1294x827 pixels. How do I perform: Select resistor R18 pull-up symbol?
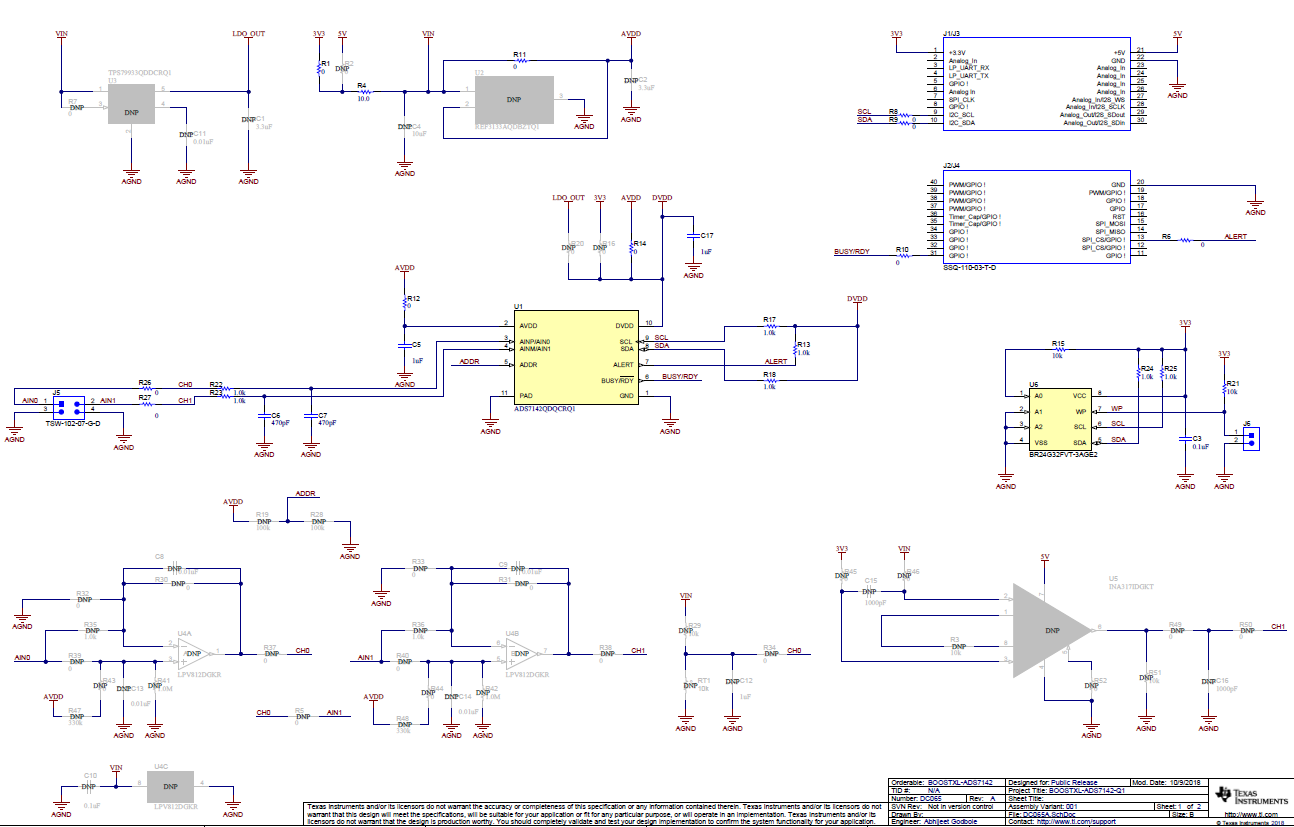[769, 380]
